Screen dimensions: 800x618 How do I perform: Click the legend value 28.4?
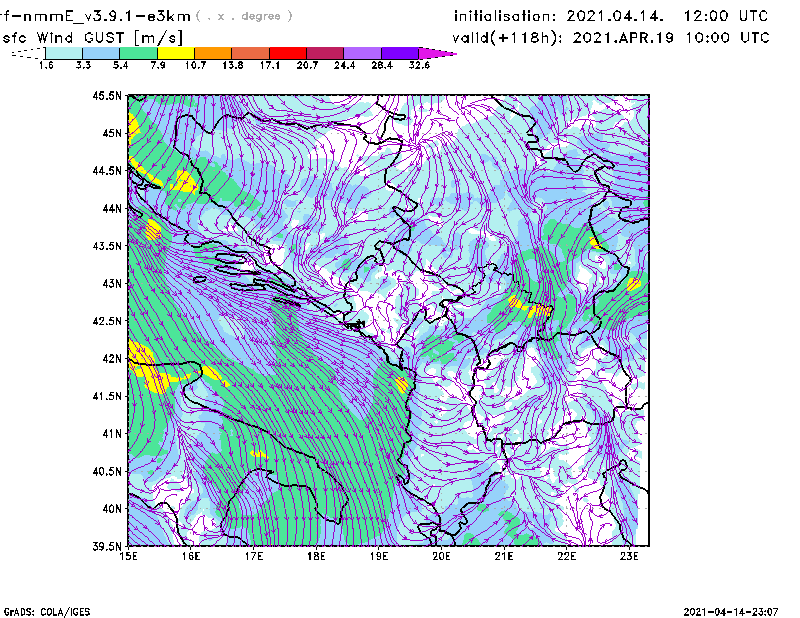point(382,65)
